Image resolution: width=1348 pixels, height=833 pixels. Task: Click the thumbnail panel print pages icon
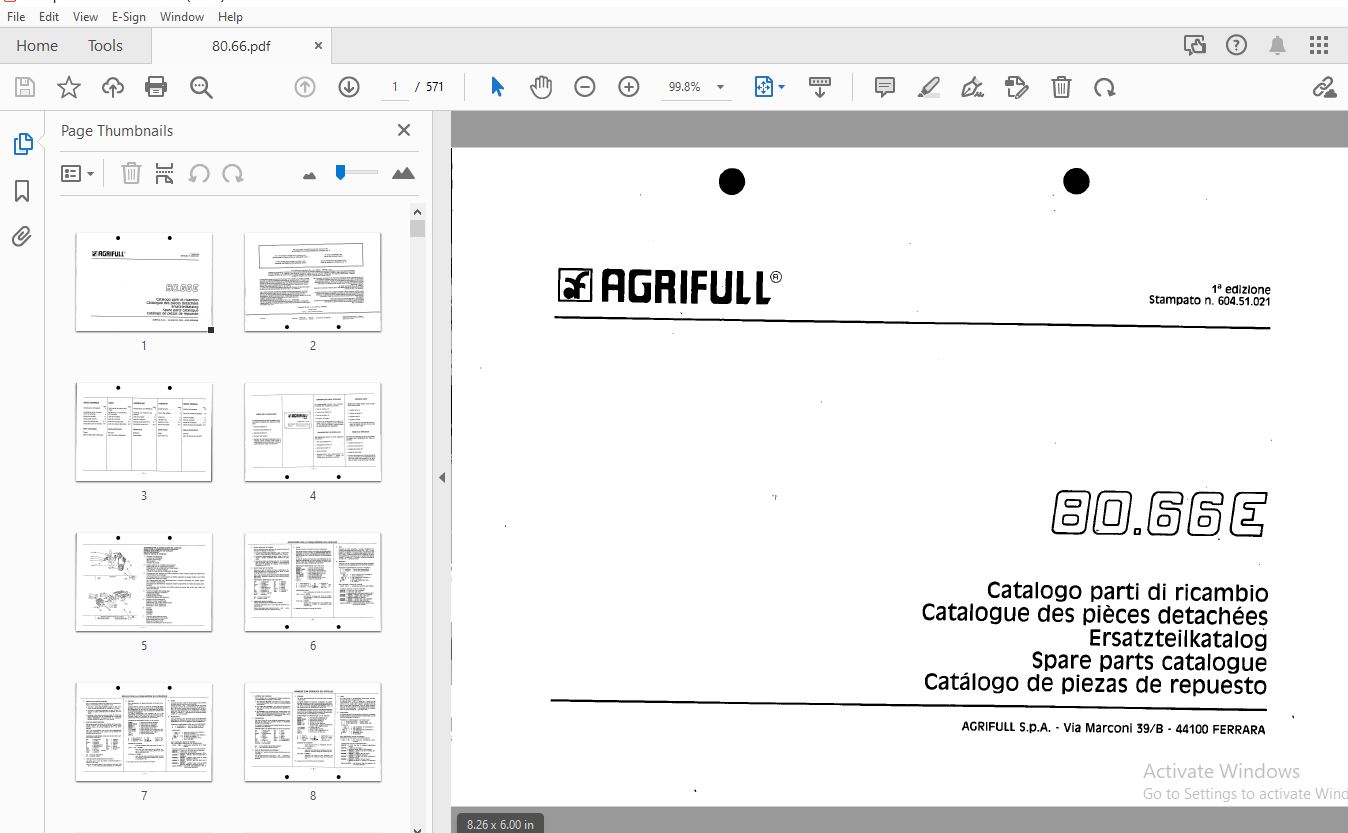coord(165,173)
